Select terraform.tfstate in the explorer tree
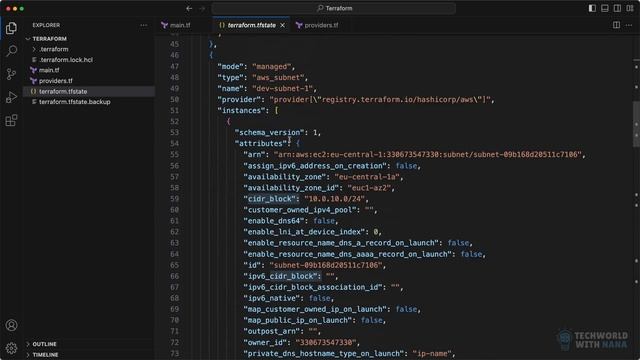The height and width of the screenshot is (360, 640). click(x=63, y=91)
